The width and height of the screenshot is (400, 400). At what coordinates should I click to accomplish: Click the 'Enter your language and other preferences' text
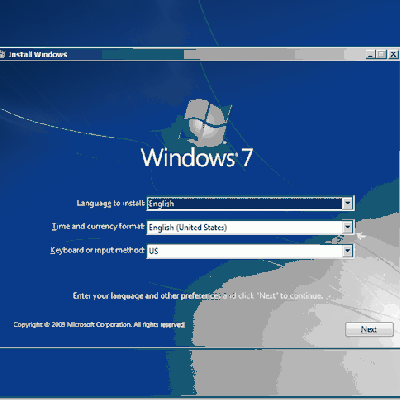pyautogui.click(x=198, y=296)
